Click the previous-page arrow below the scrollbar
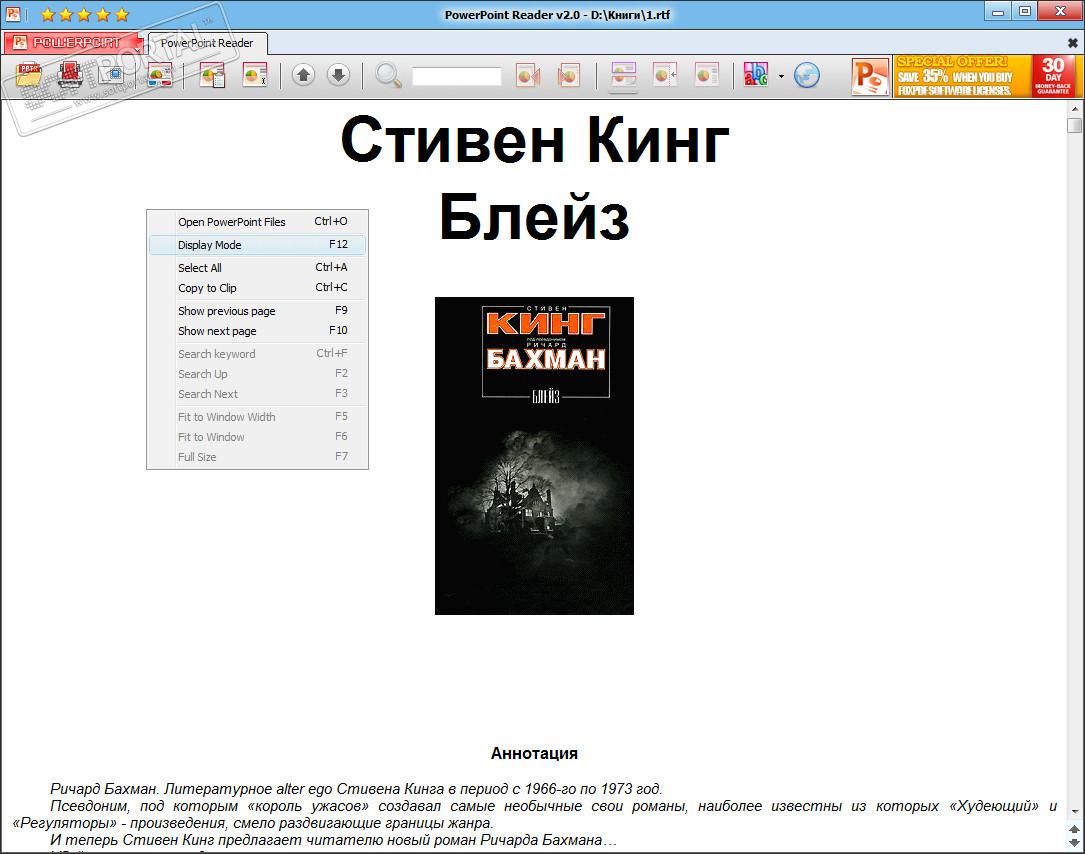The width and height of the screenshot is (1085, 854). [1074, 828]
